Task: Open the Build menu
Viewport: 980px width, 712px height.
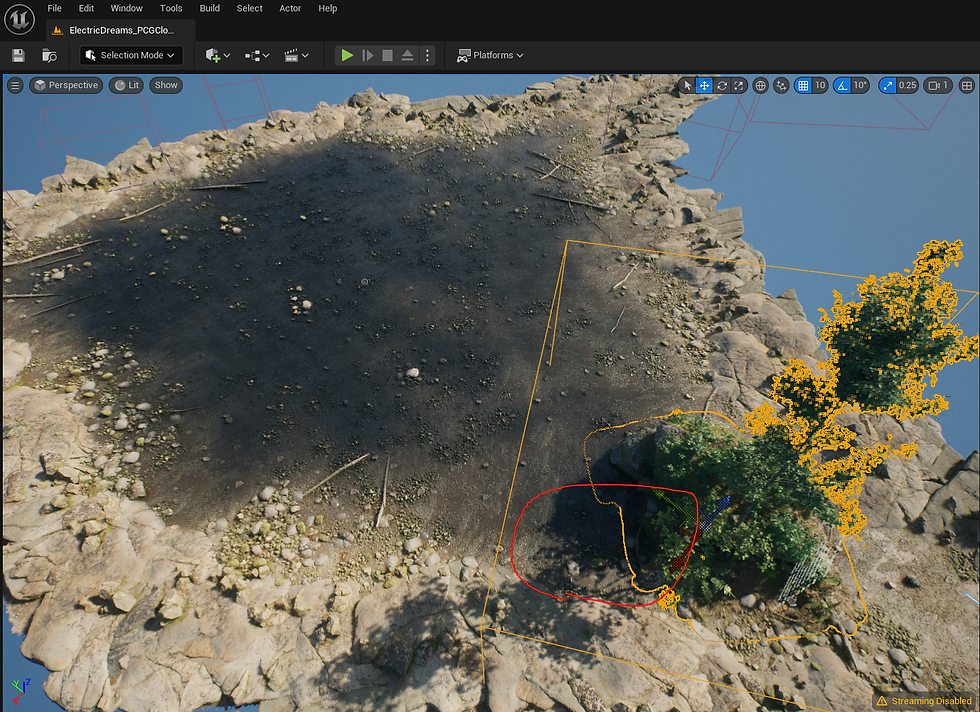Action: [x=209, y=8]
